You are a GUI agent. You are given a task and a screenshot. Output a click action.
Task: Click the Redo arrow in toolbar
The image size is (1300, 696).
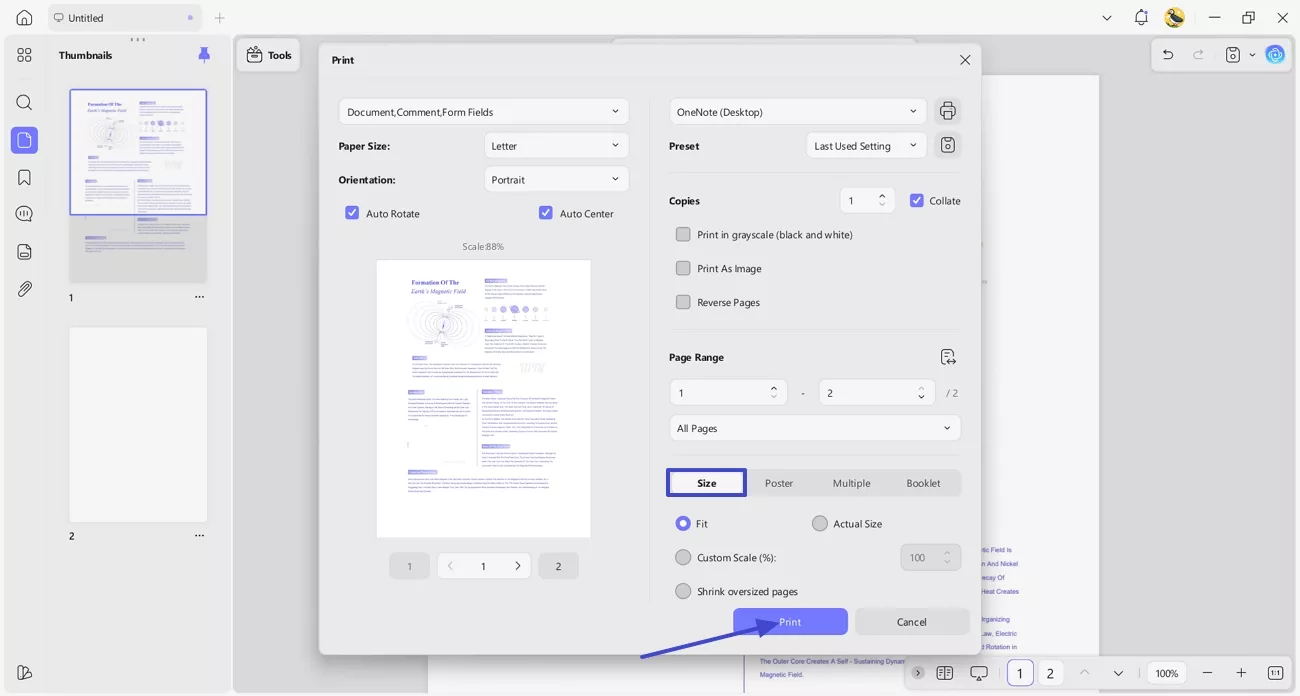(x=1198, y=55)
